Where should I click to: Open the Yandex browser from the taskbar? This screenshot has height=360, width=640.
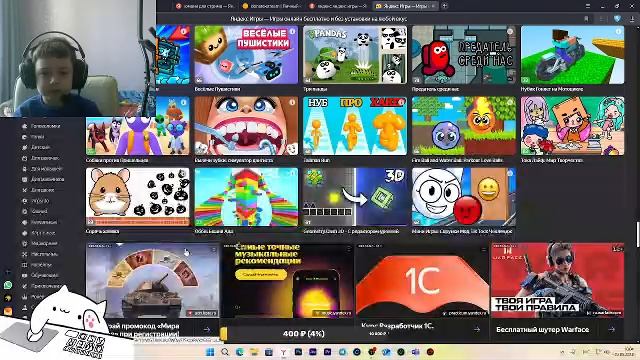click(x=284, y=352)
